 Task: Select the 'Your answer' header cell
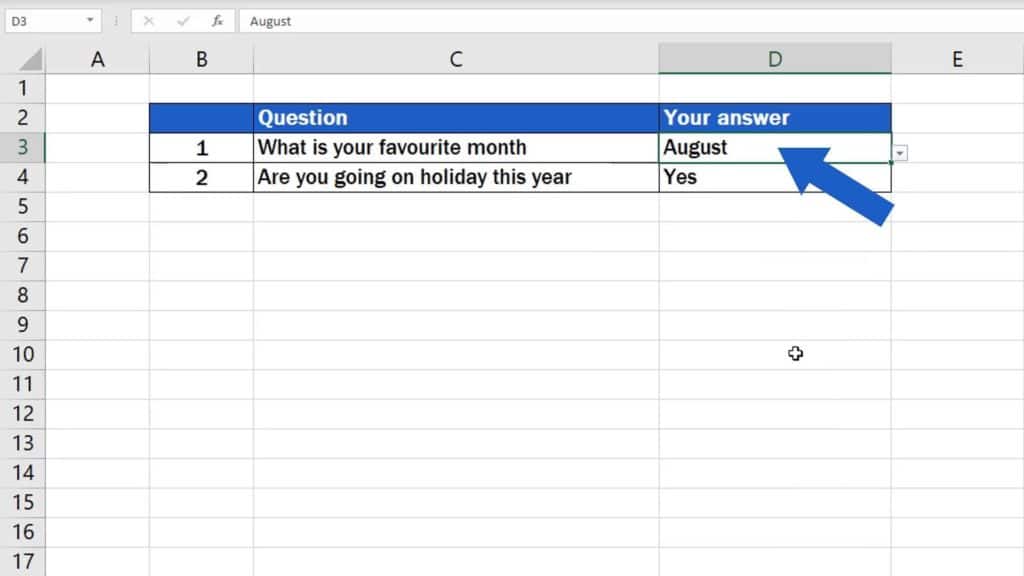[x=774, y=117]
